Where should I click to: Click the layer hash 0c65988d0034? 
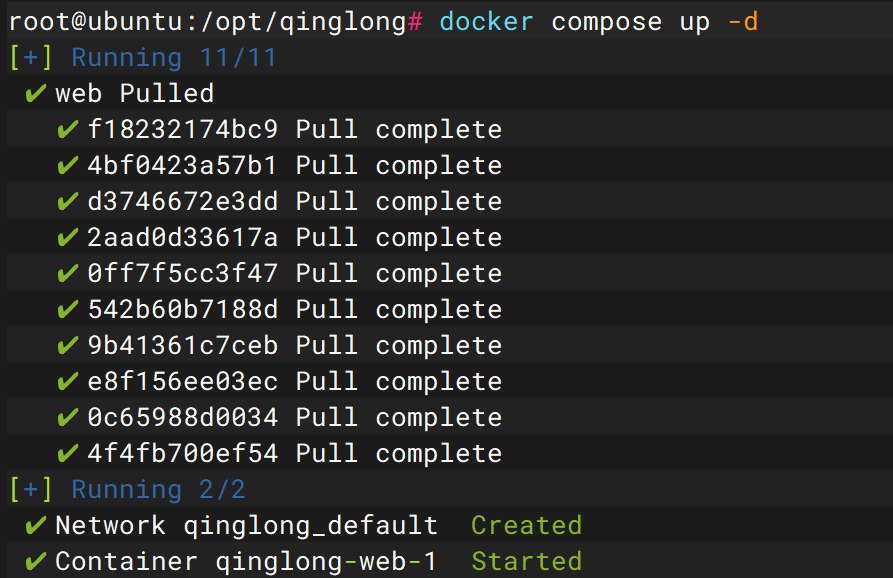(x=183, y=418)
